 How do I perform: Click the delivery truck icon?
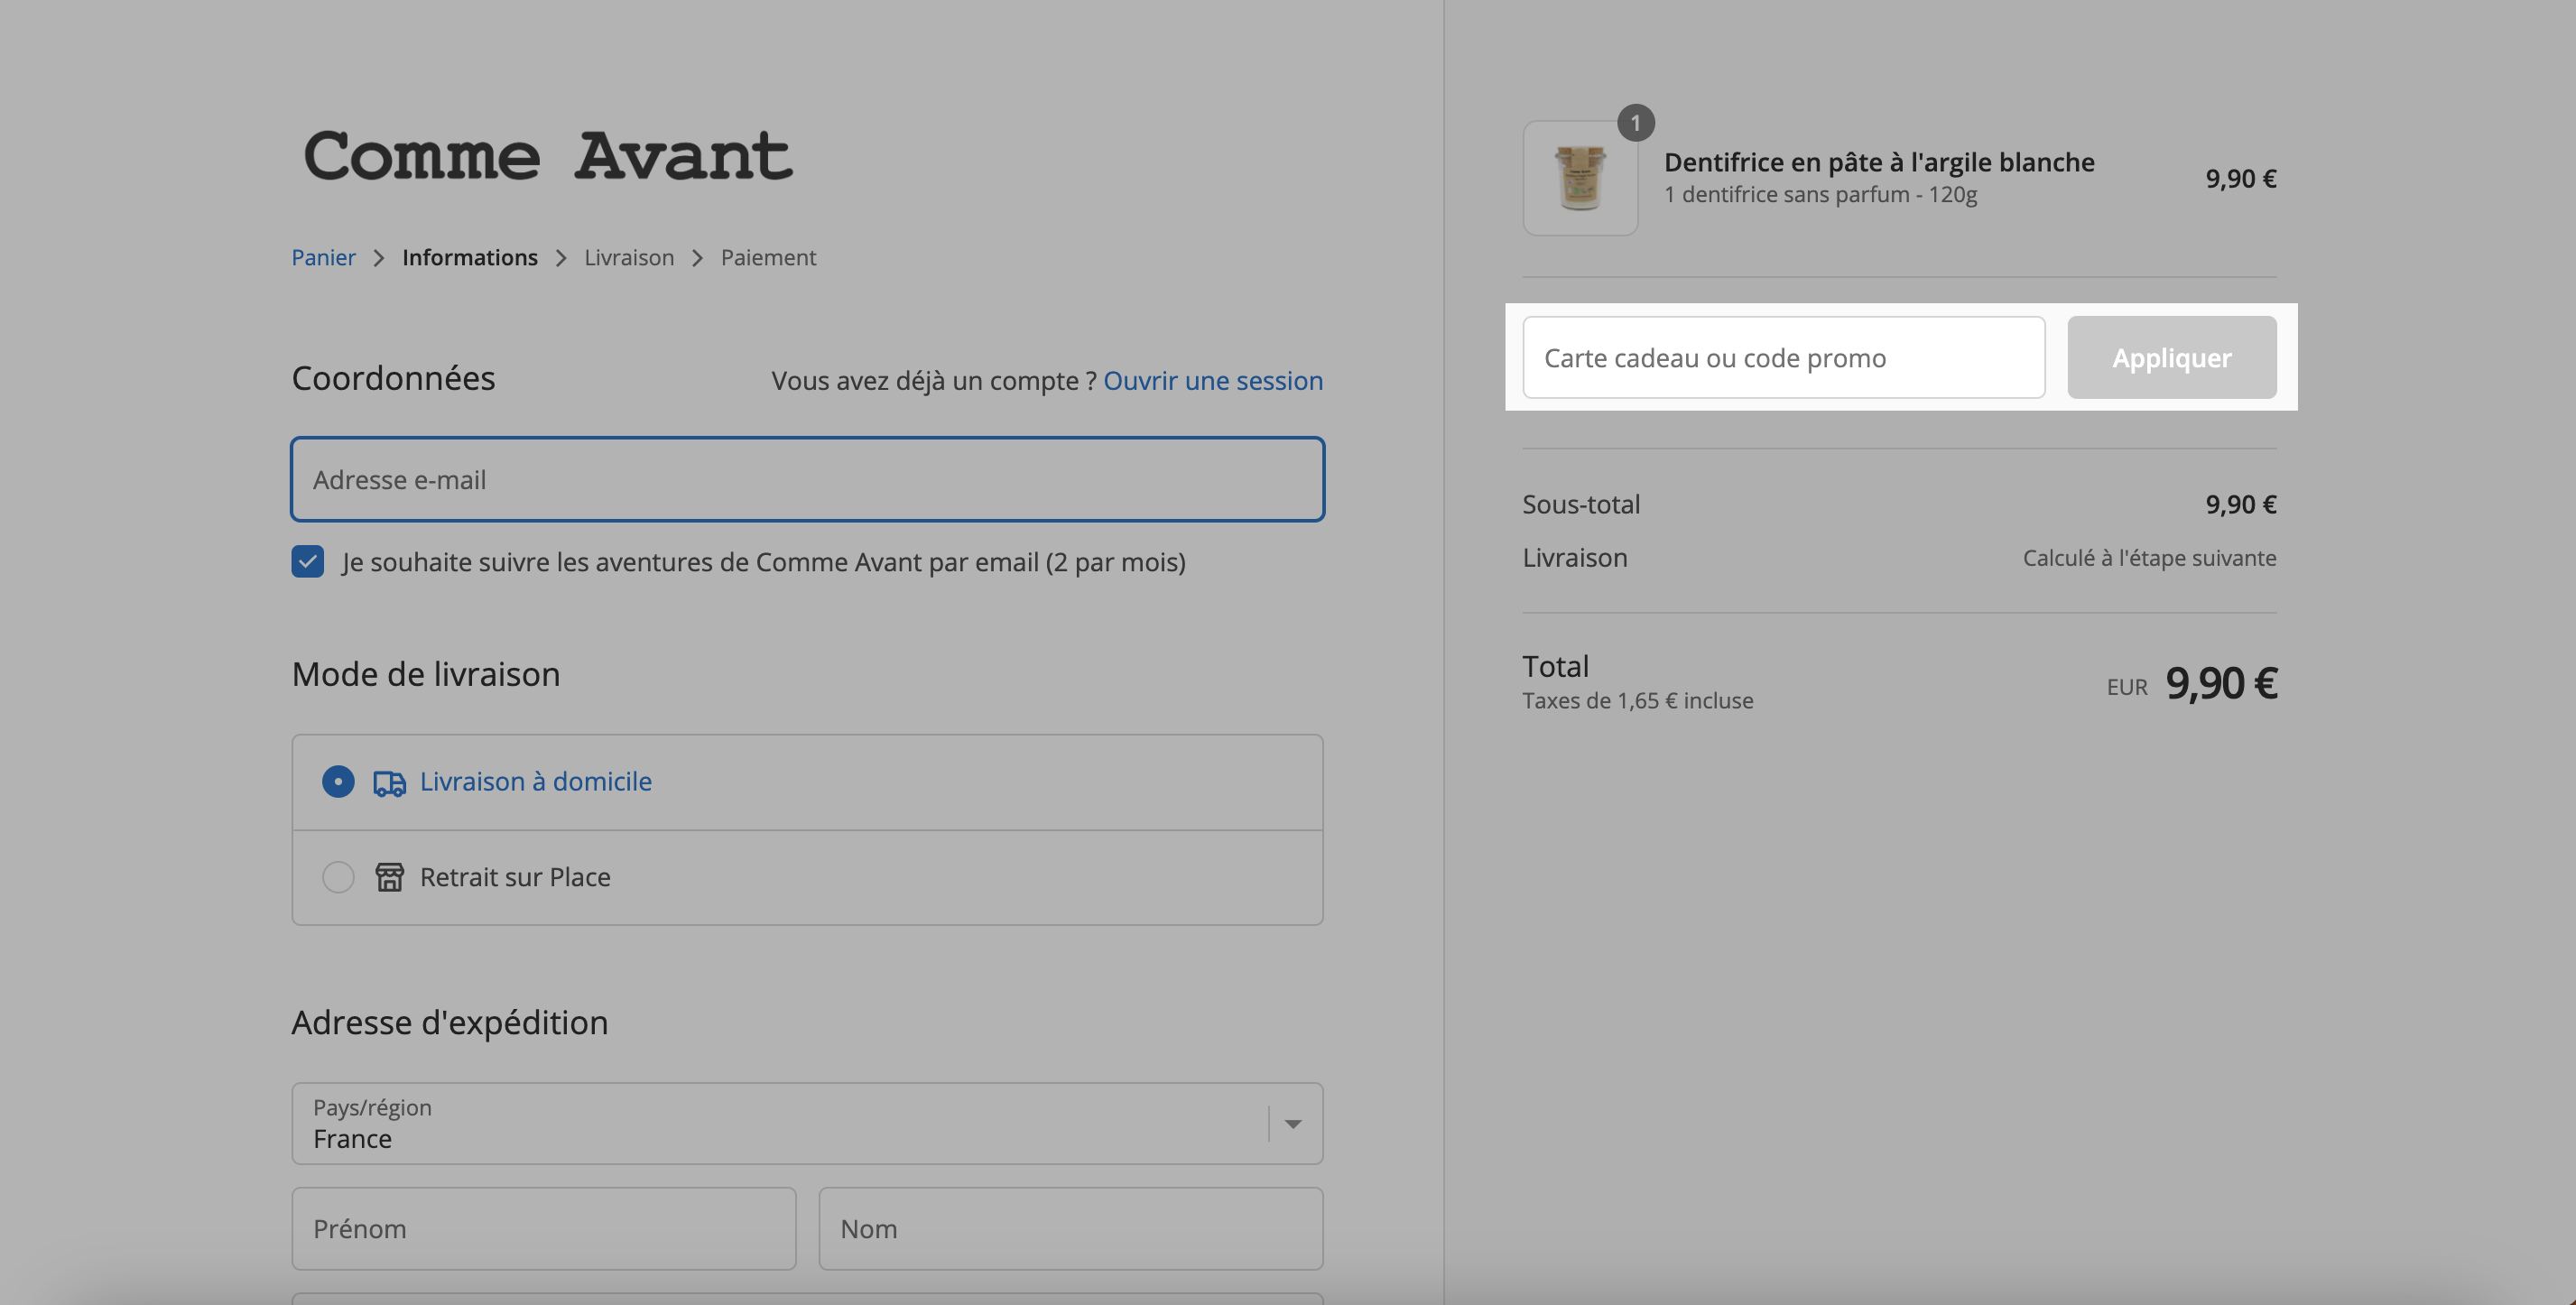(x=389, y=783)
